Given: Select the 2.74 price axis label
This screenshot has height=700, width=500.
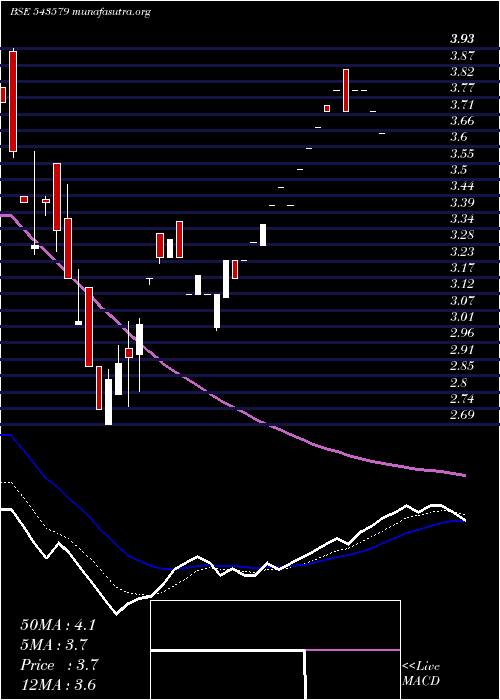Looking at the screenshot, I should 462,399.
